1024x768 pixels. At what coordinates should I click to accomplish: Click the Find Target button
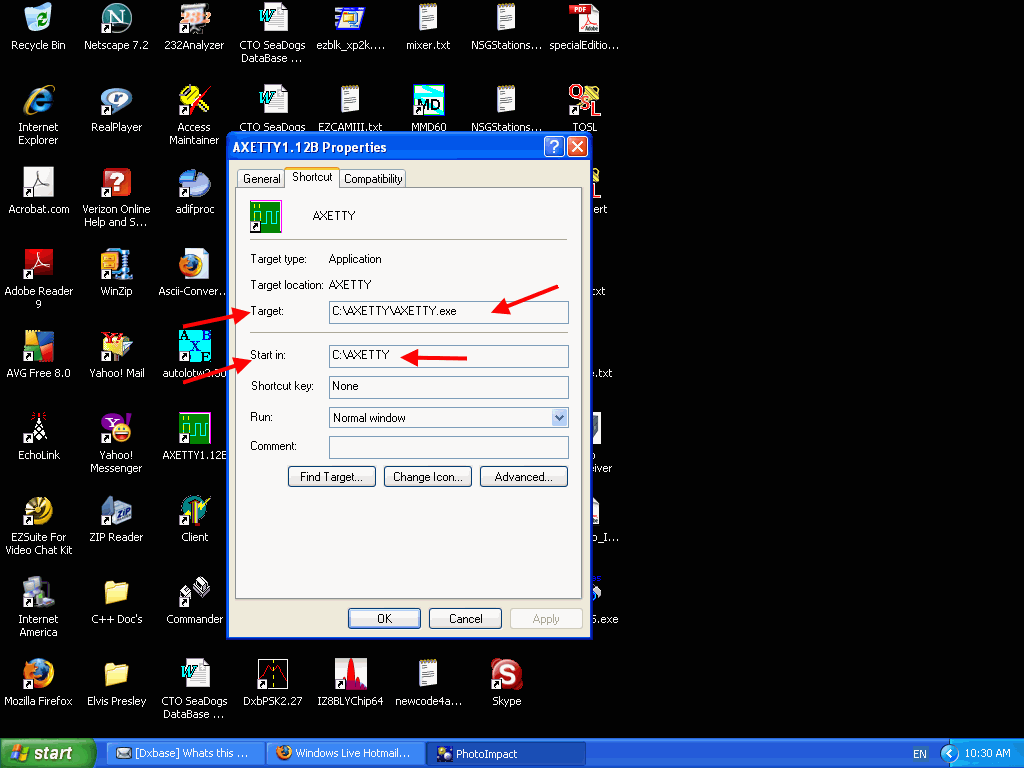point(331,477)
